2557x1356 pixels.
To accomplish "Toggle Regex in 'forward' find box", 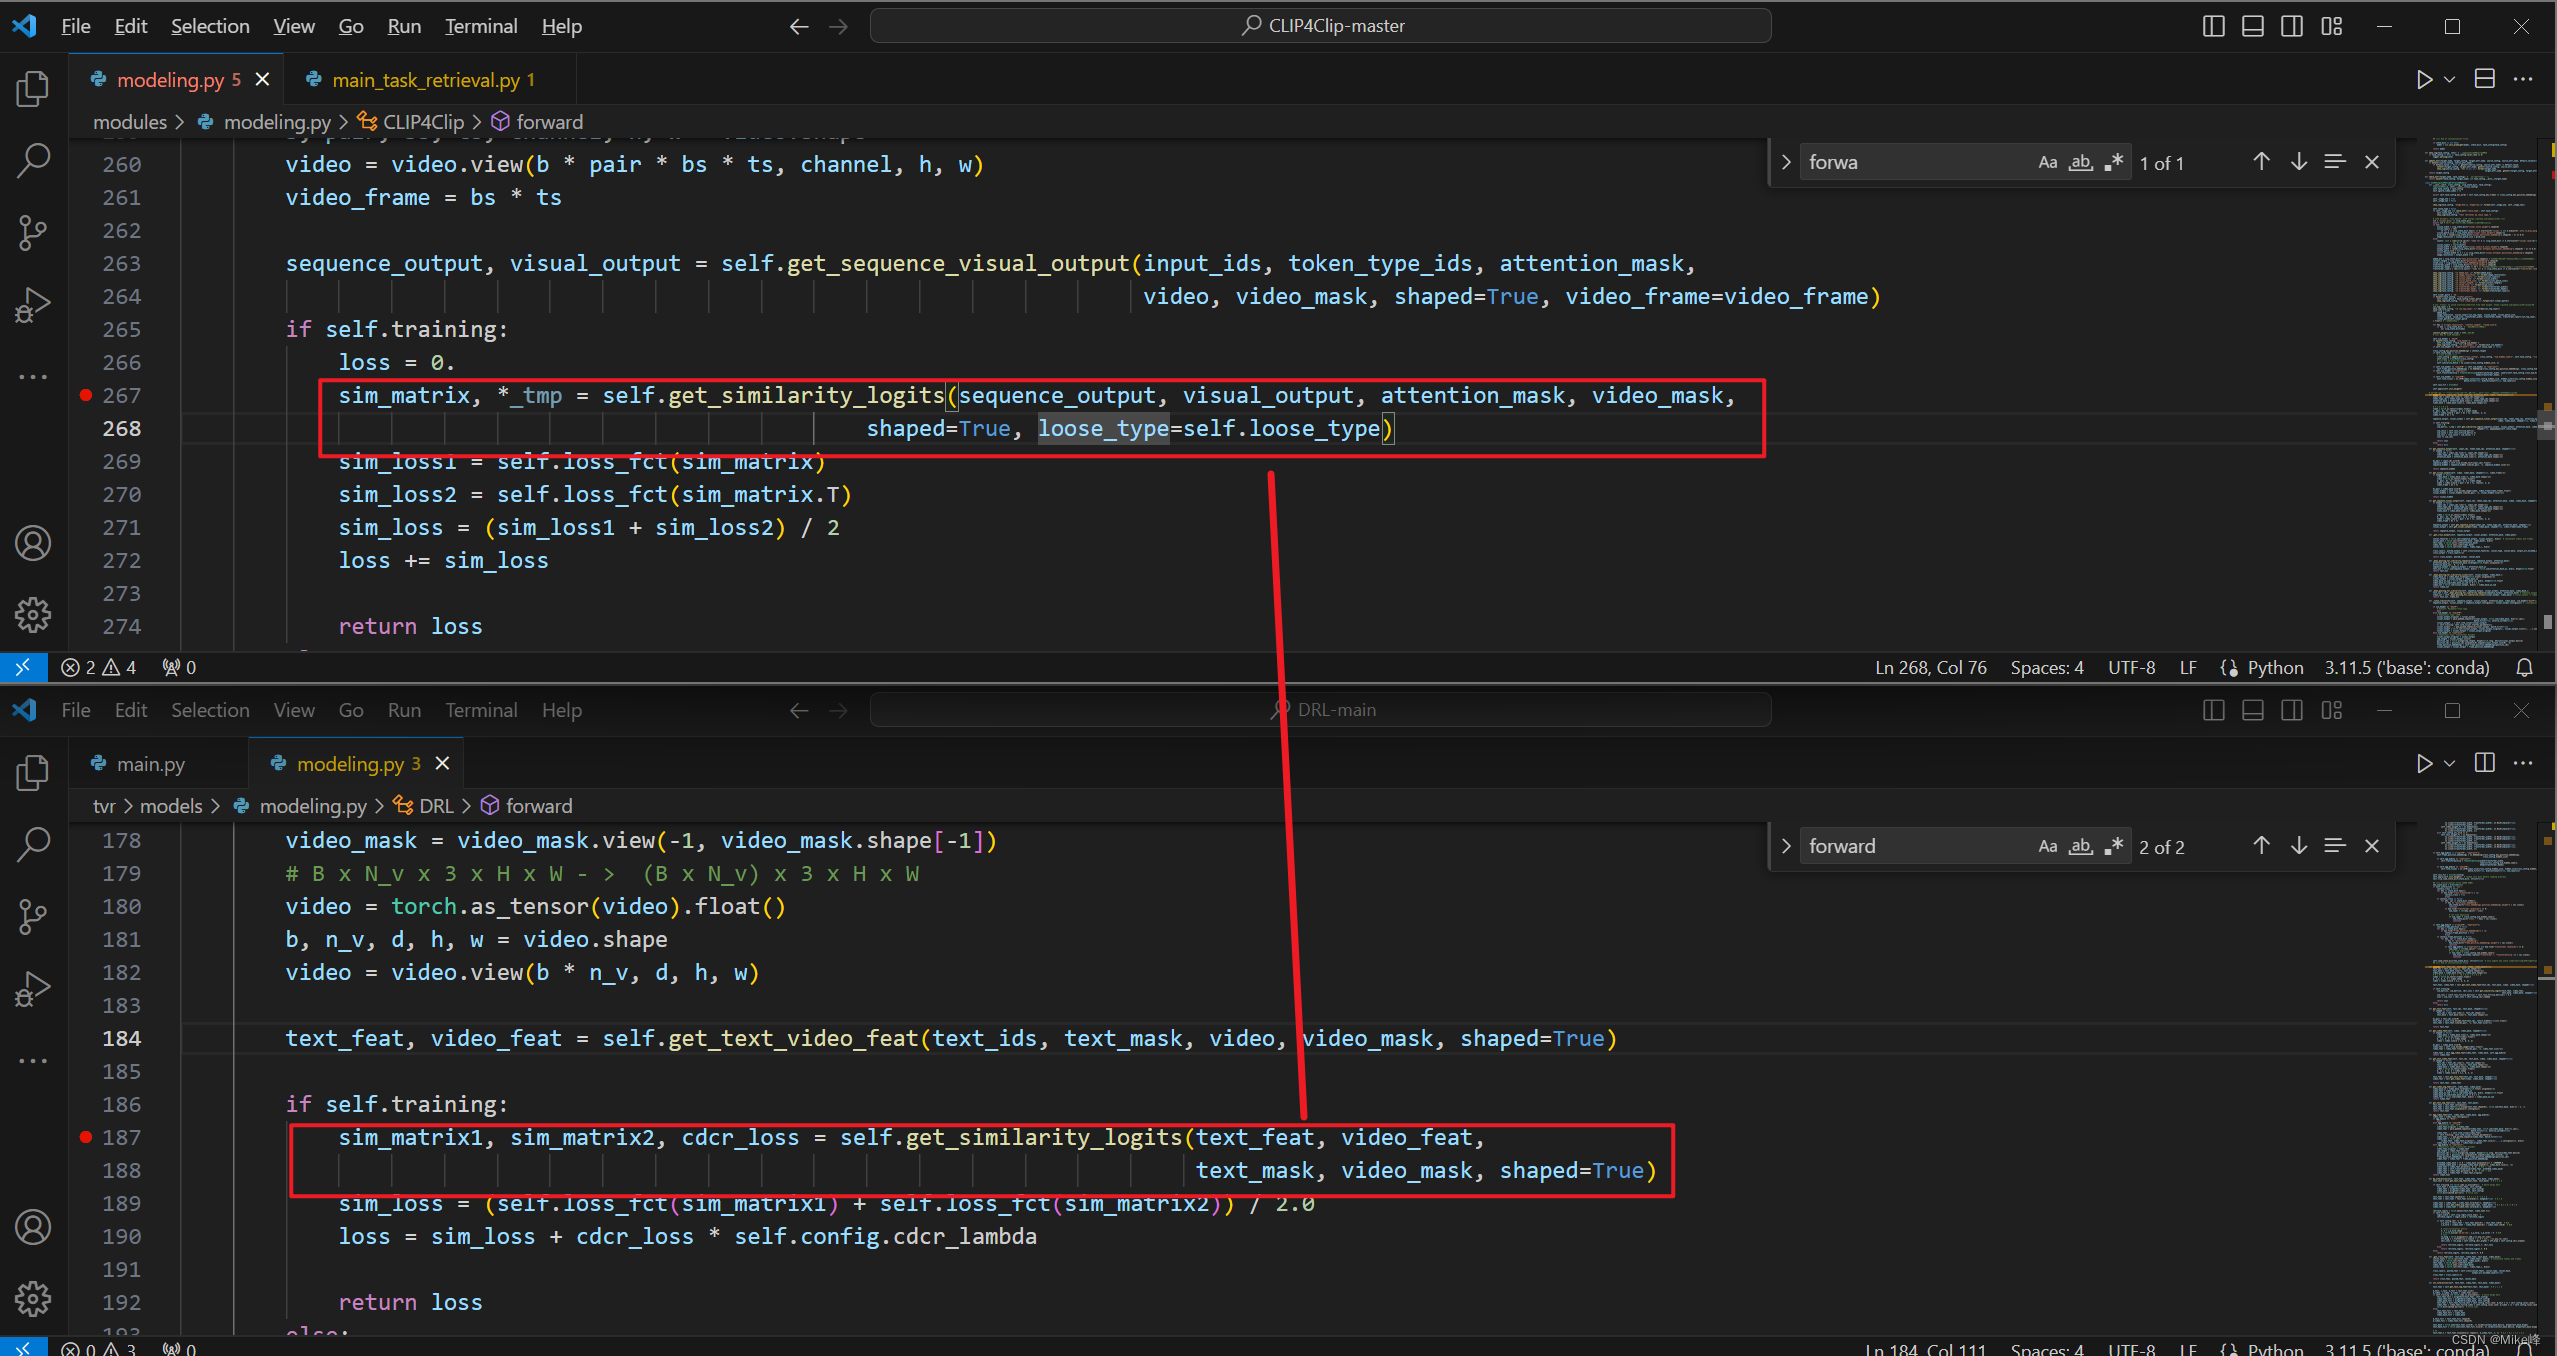I will 2114,846.
